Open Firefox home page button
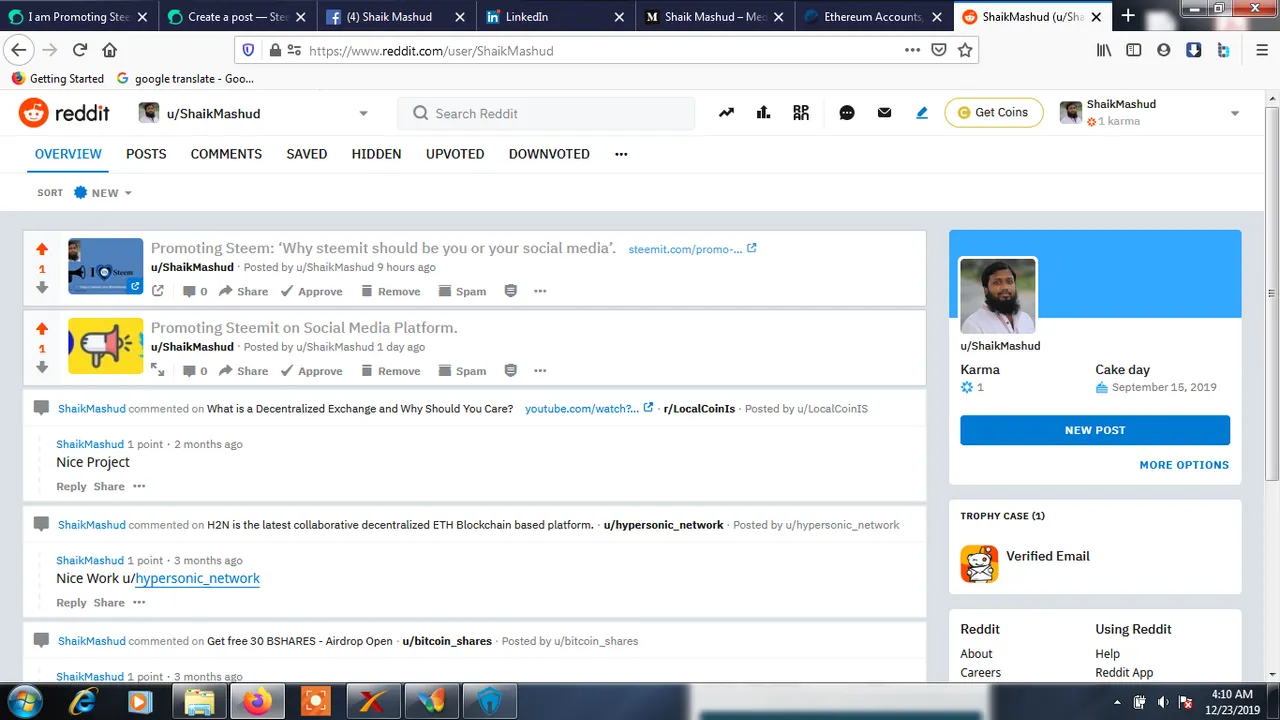Screen dimensions: 1280x720 click(110, 50)
